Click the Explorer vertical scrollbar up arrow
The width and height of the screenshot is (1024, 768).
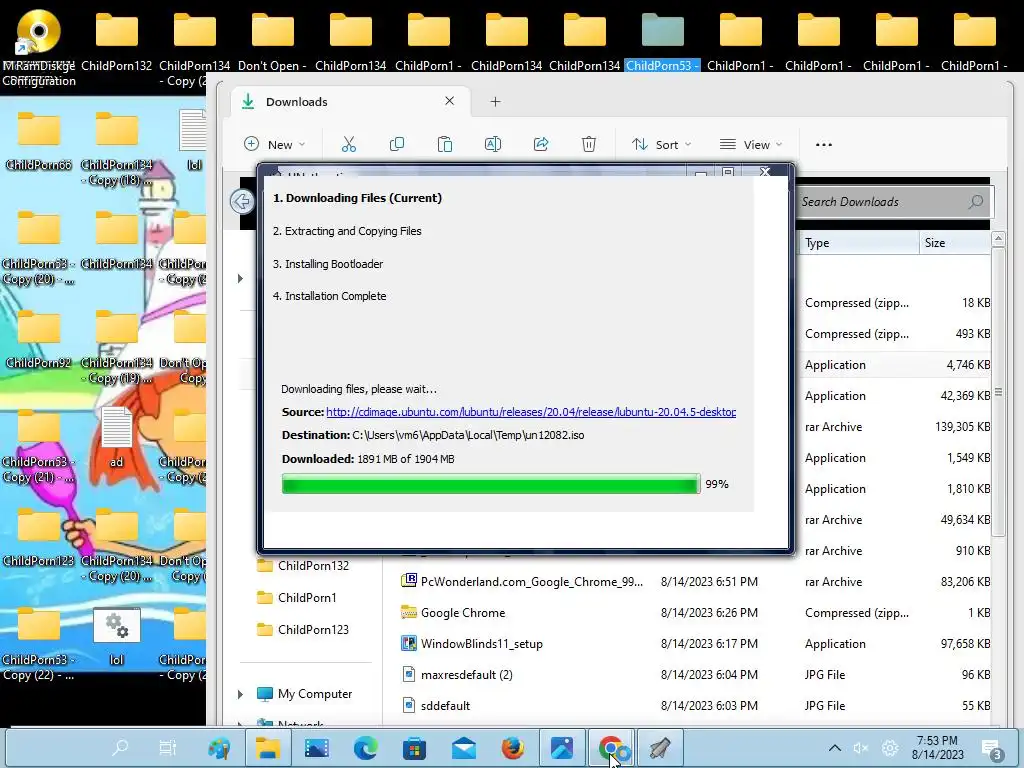[x=998, y=239]
